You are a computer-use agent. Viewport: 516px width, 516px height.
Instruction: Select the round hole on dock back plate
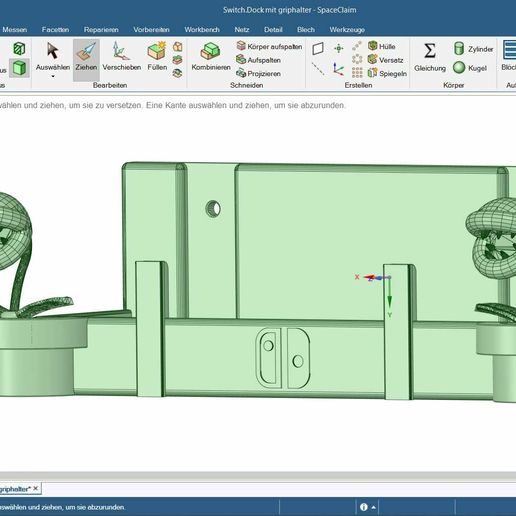[213, 209]
